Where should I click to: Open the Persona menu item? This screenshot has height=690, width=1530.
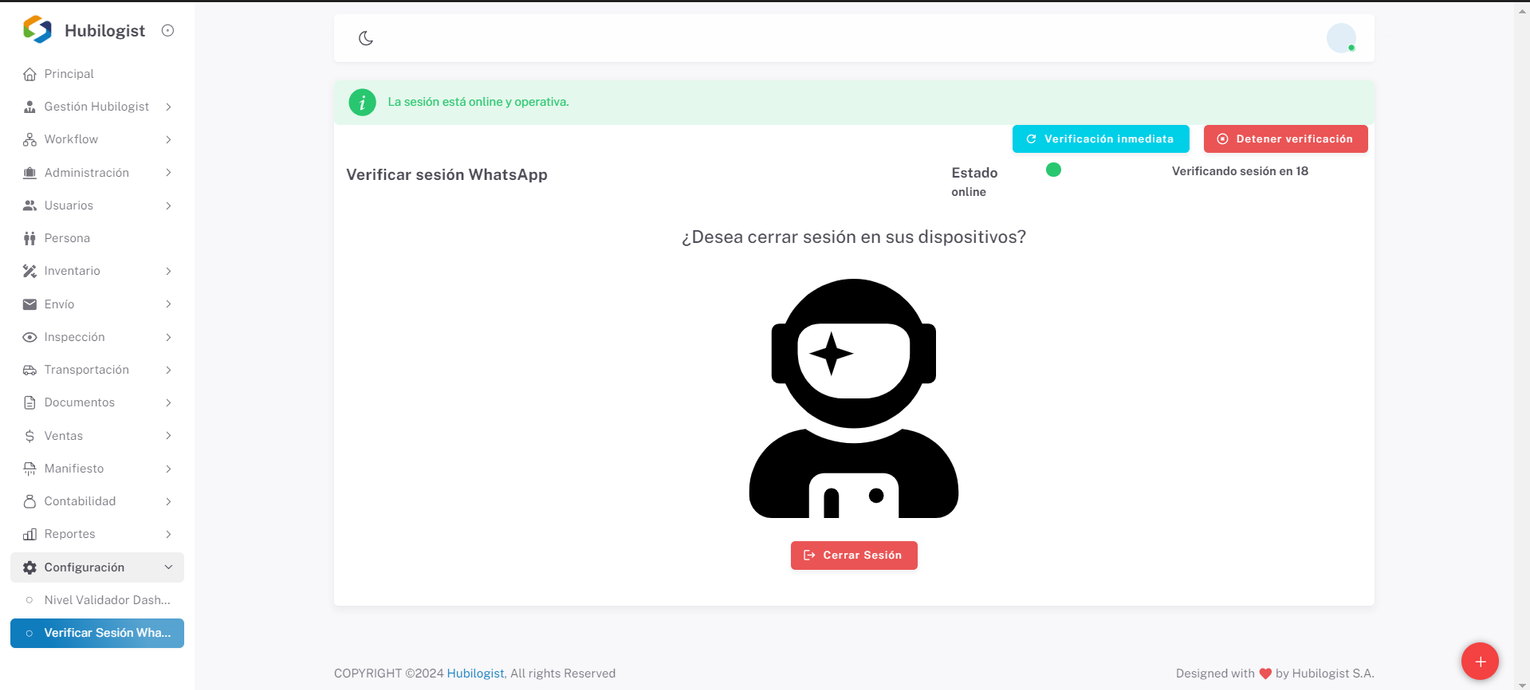67,238
